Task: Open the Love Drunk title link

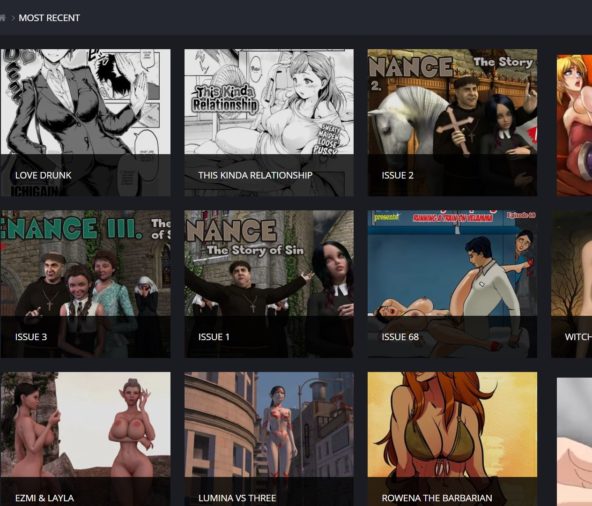Action: coord(43,175)
